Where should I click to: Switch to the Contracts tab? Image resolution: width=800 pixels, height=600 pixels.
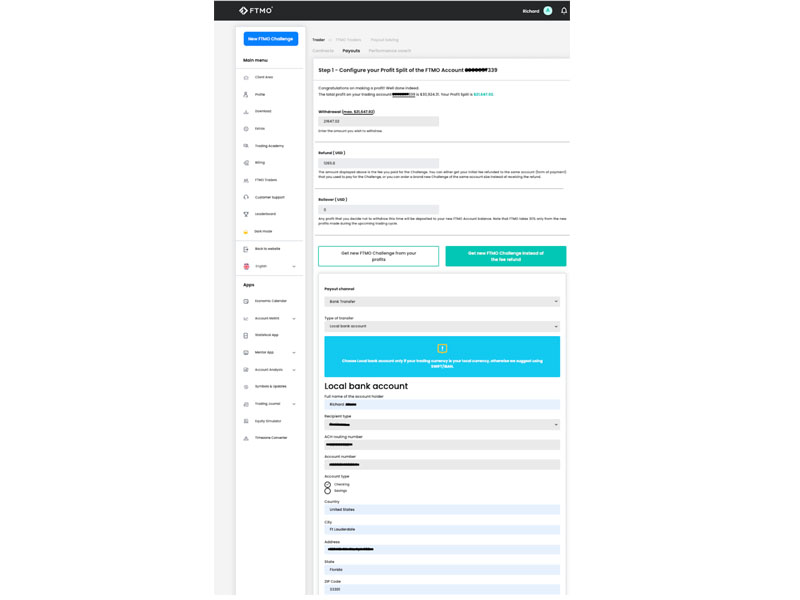click(323, 51)
